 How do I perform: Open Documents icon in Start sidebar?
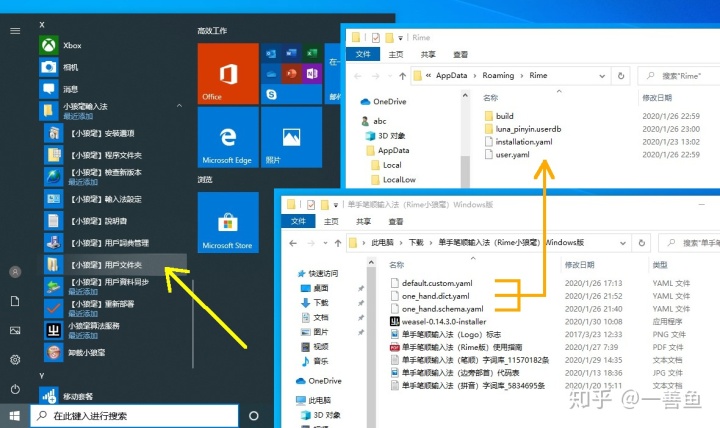coord(15,301)
